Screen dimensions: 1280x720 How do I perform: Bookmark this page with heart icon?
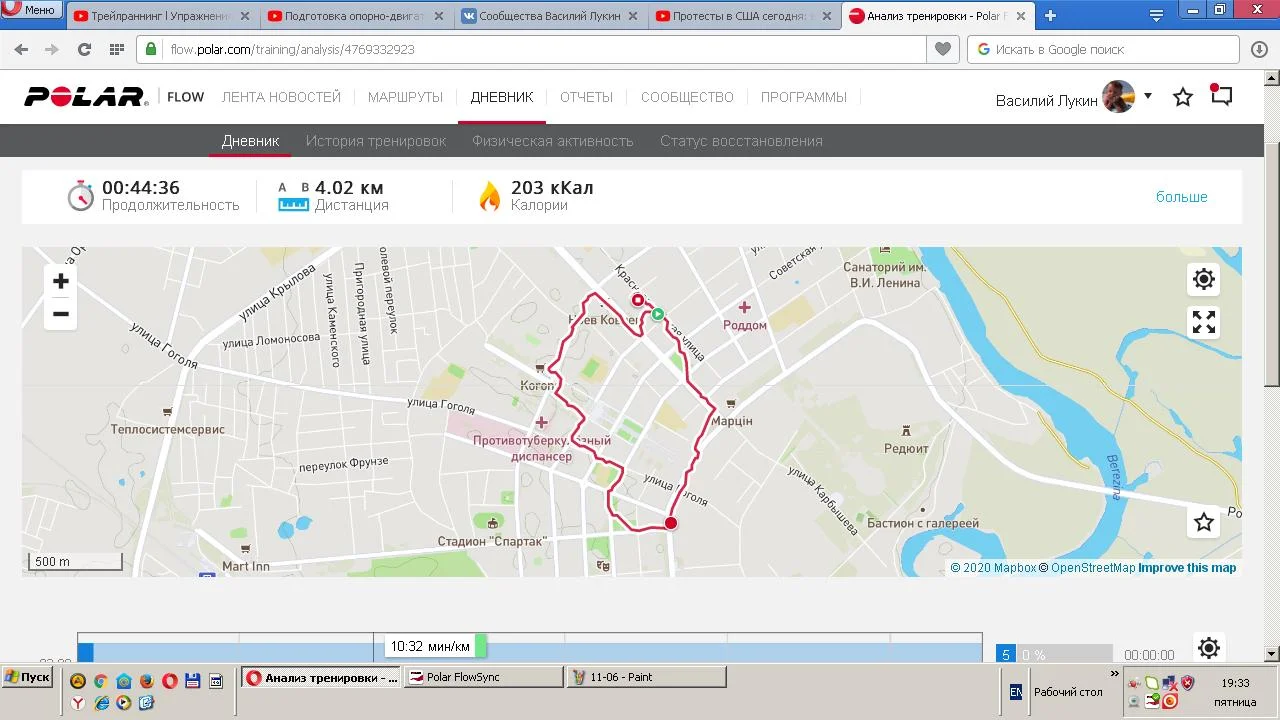click(942, 49)
